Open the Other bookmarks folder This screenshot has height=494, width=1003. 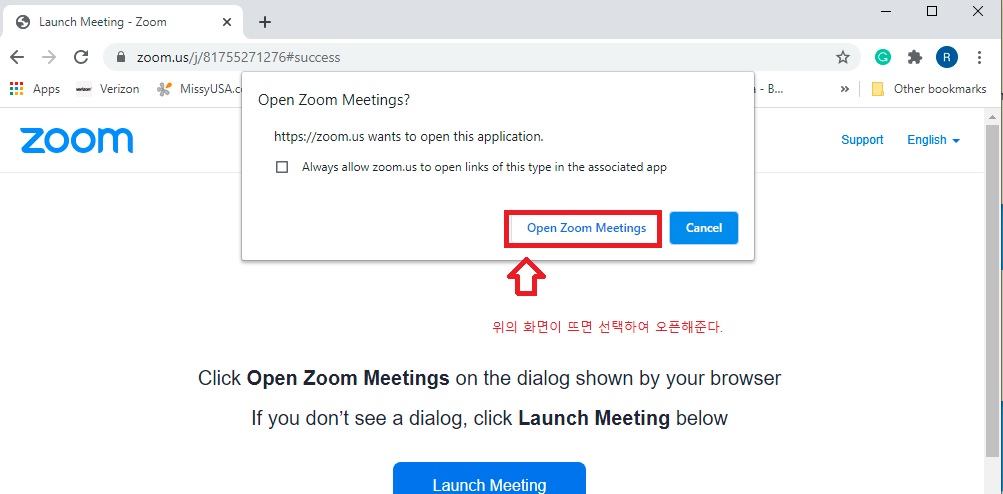coord(929,89)
